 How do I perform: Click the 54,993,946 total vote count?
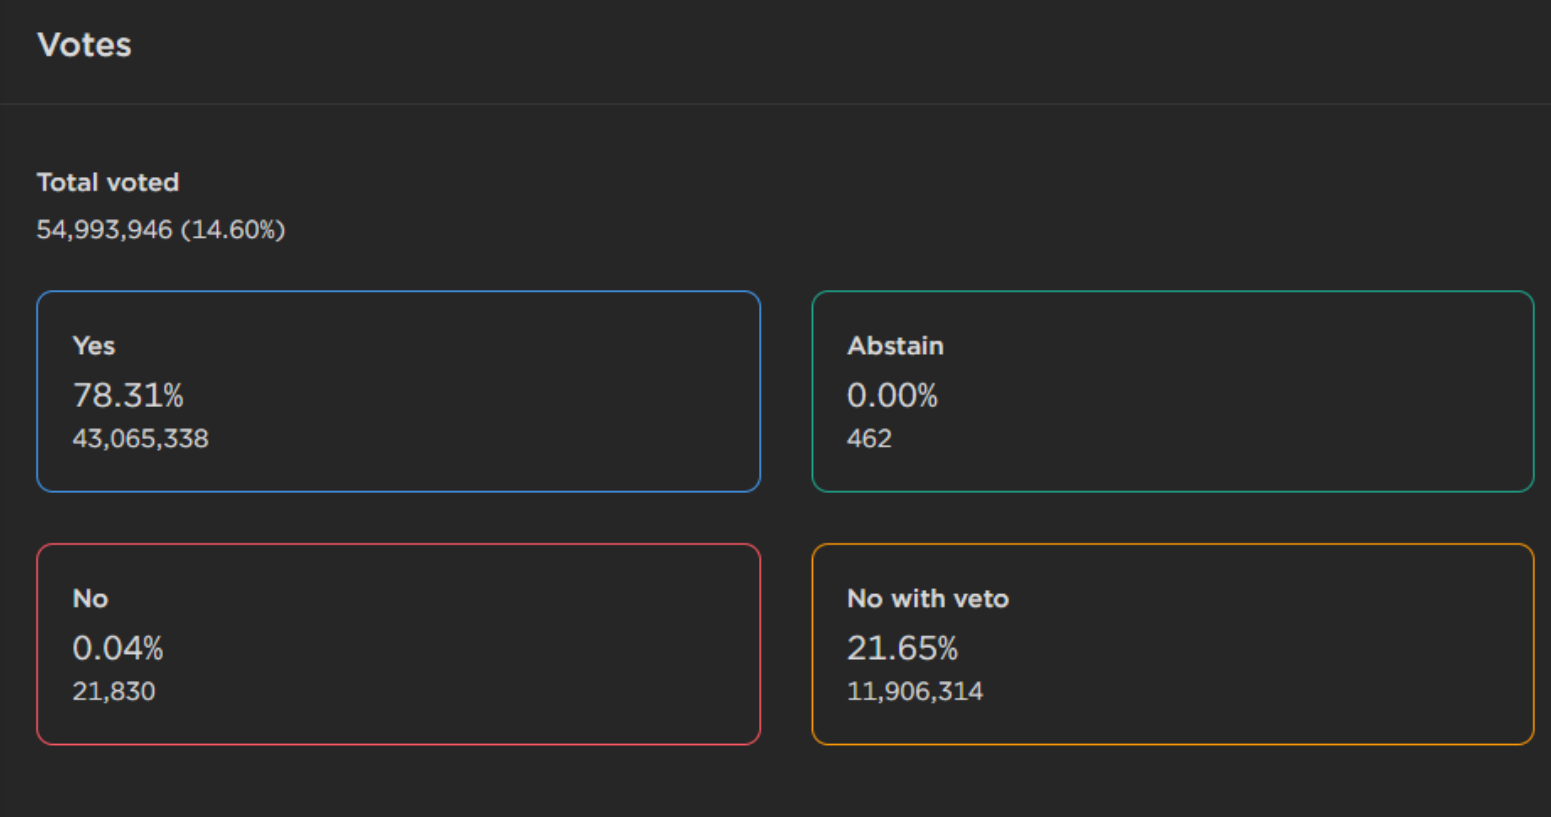(104, 230)
